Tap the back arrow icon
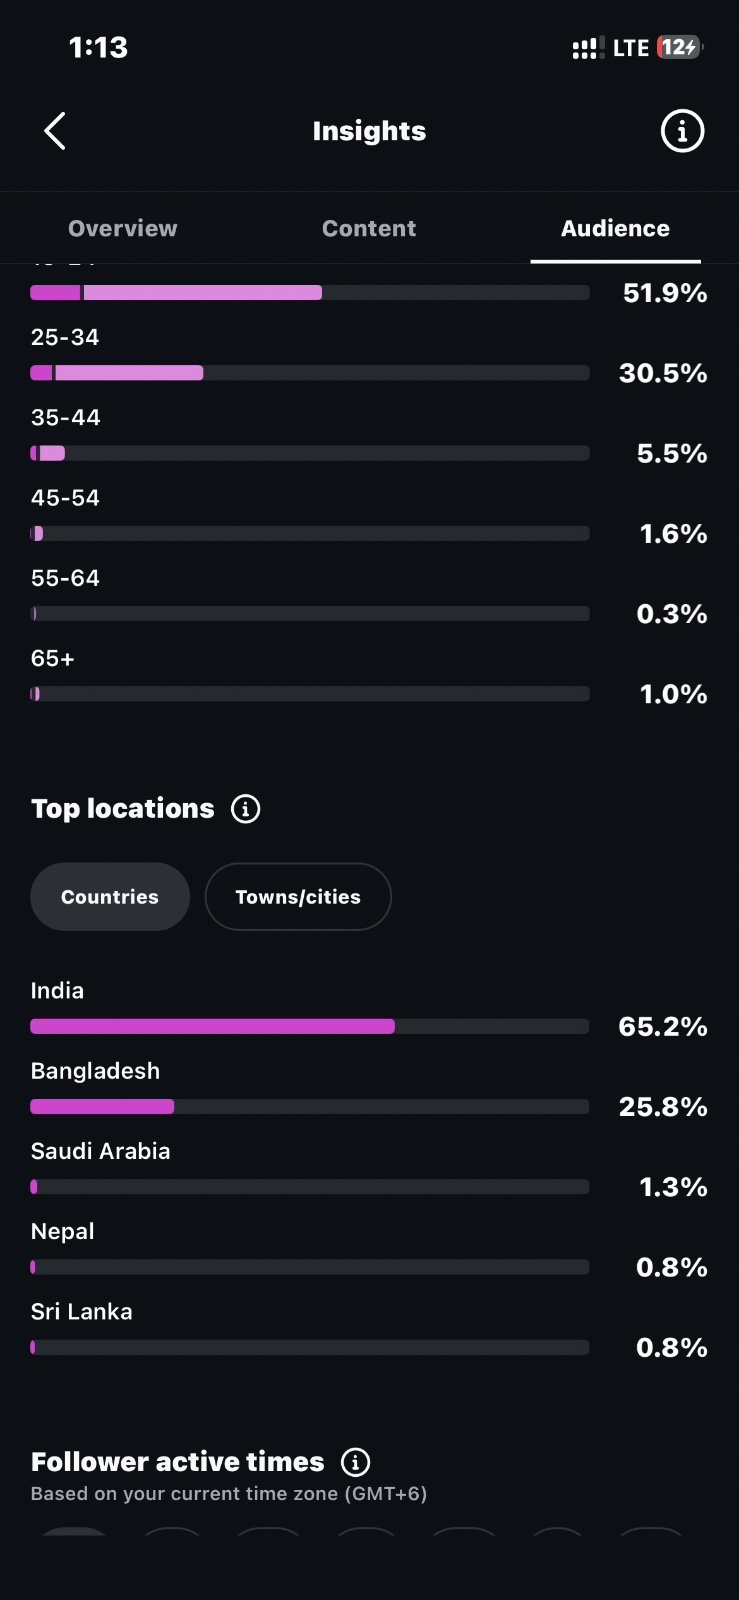The height and width of the screenshot is (1600, 739). [55, 131]
